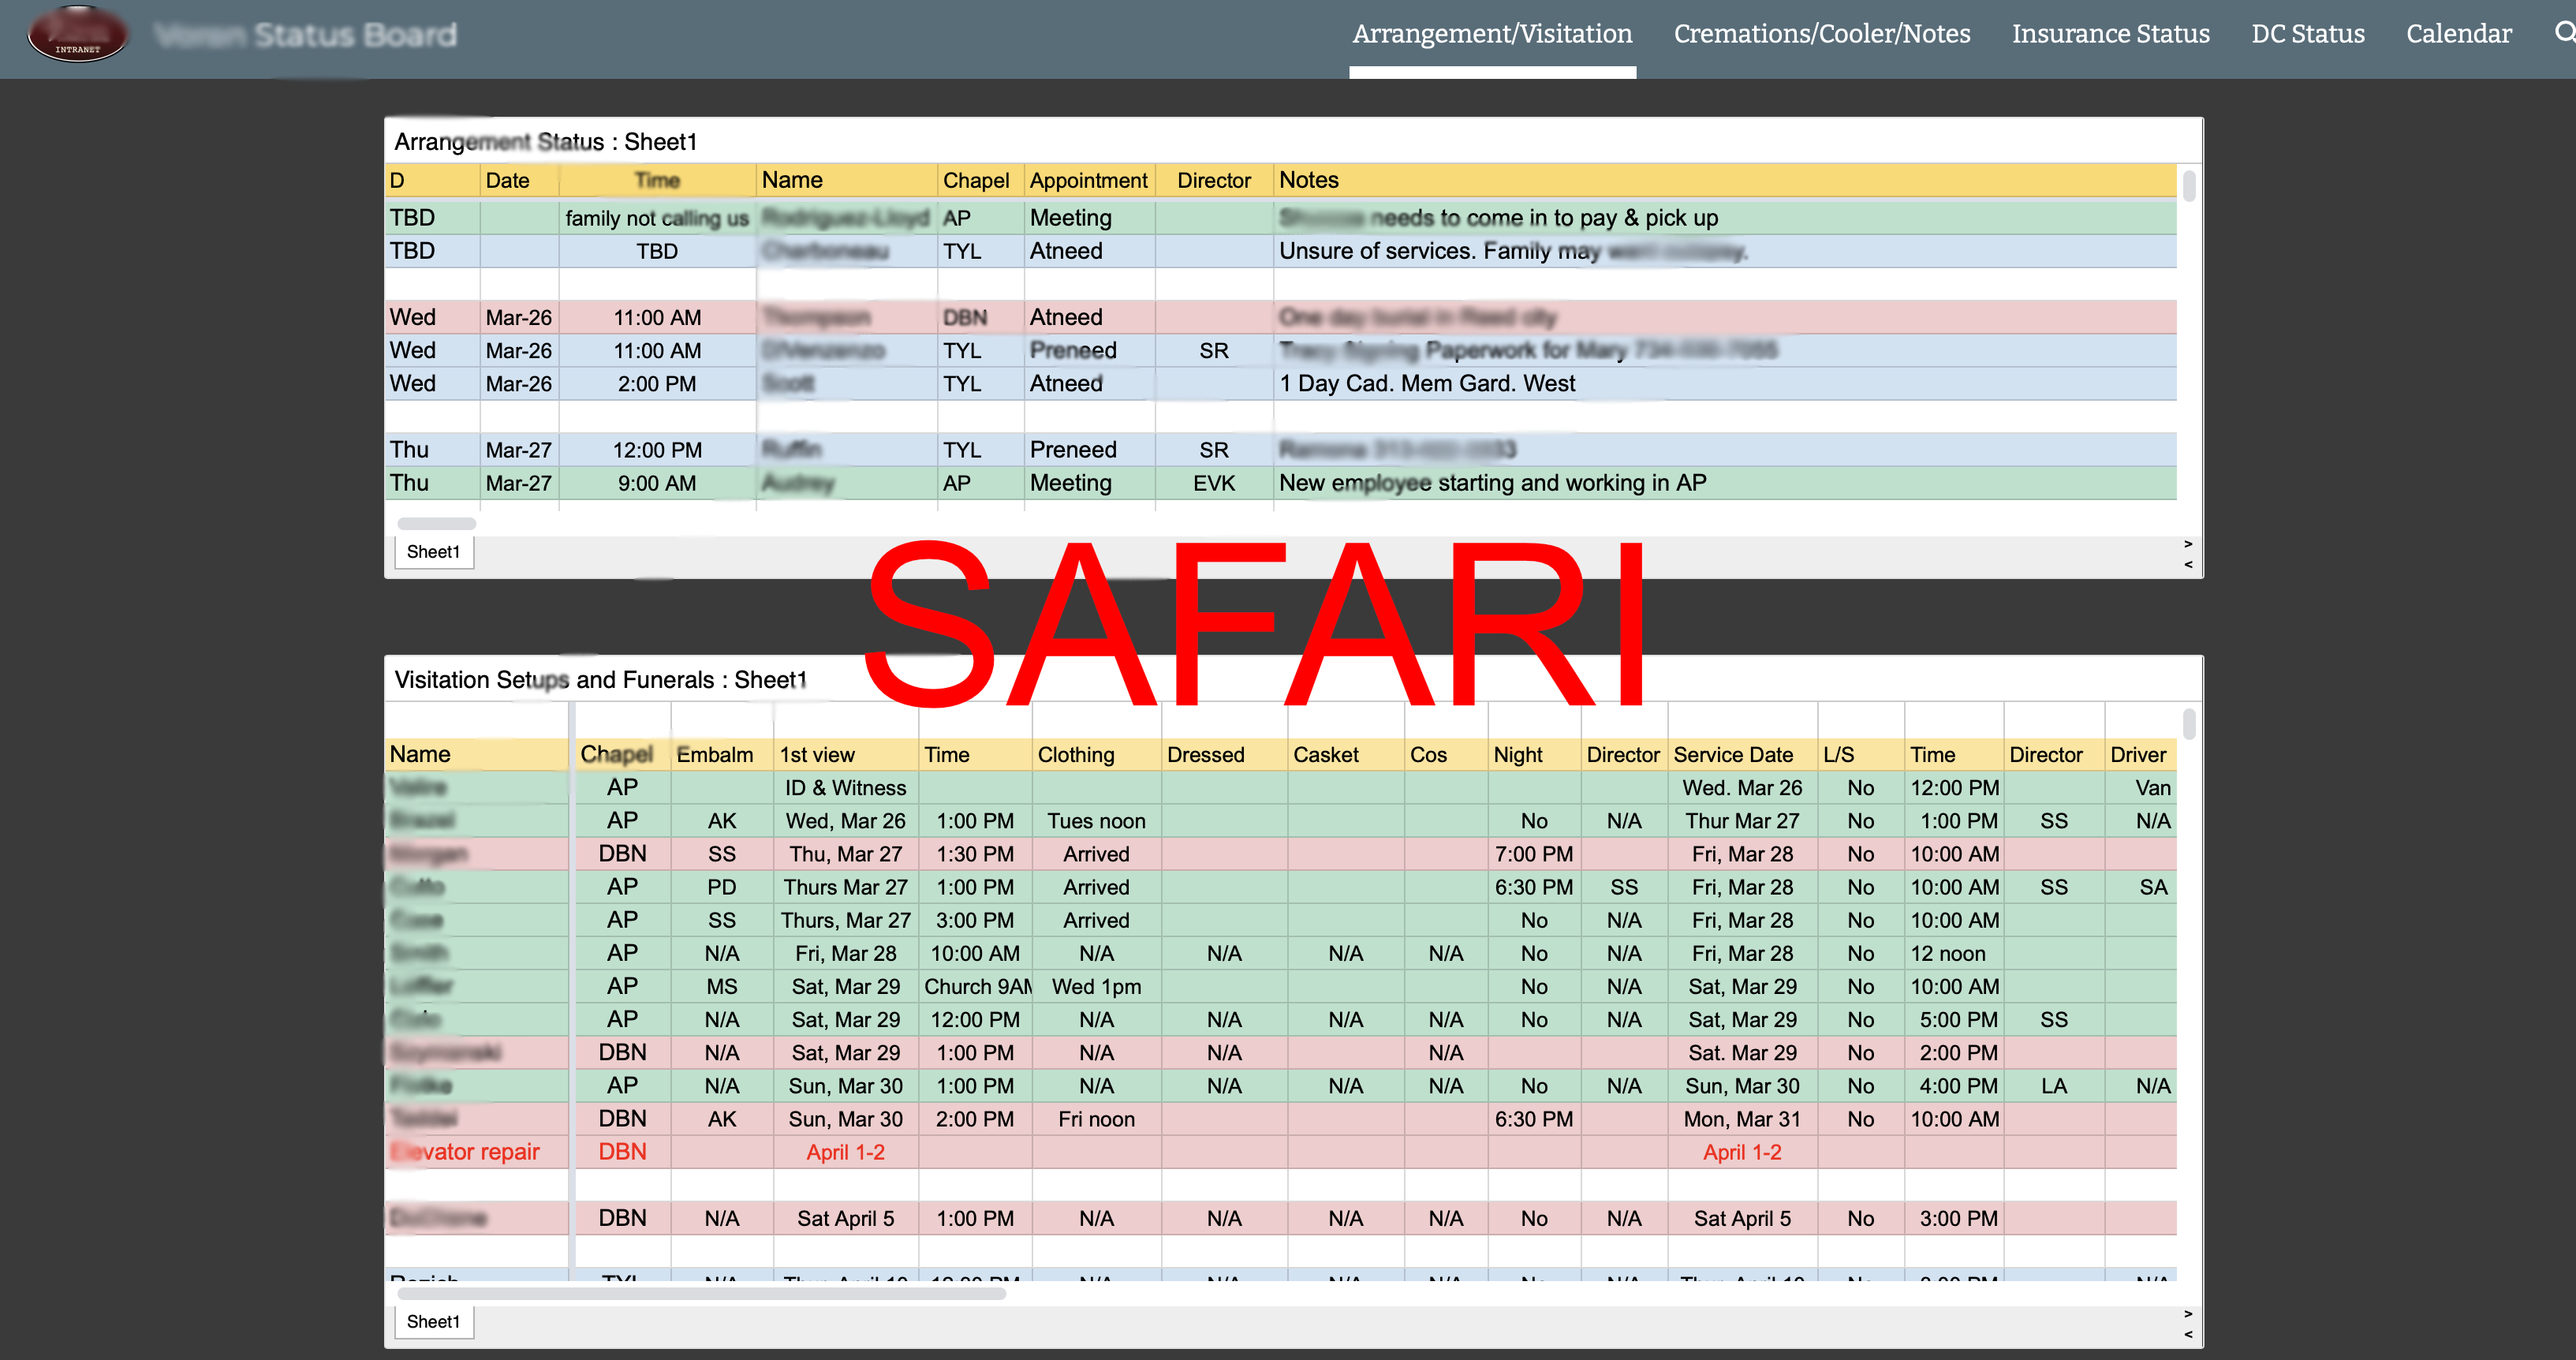Select the Arrangement Status 'Name' header cell
This screenshot has height=1360, width=2576.
pyautogui.click(x=847, y=180)
